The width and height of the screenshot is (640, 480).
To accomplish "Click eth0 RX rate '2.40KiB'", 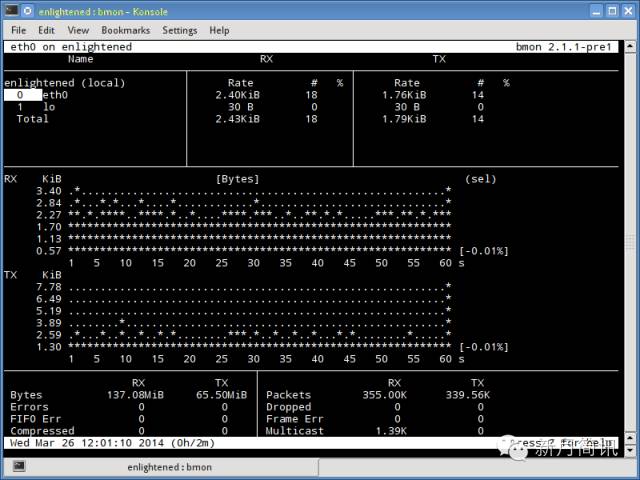I will [x=238, y=95].
